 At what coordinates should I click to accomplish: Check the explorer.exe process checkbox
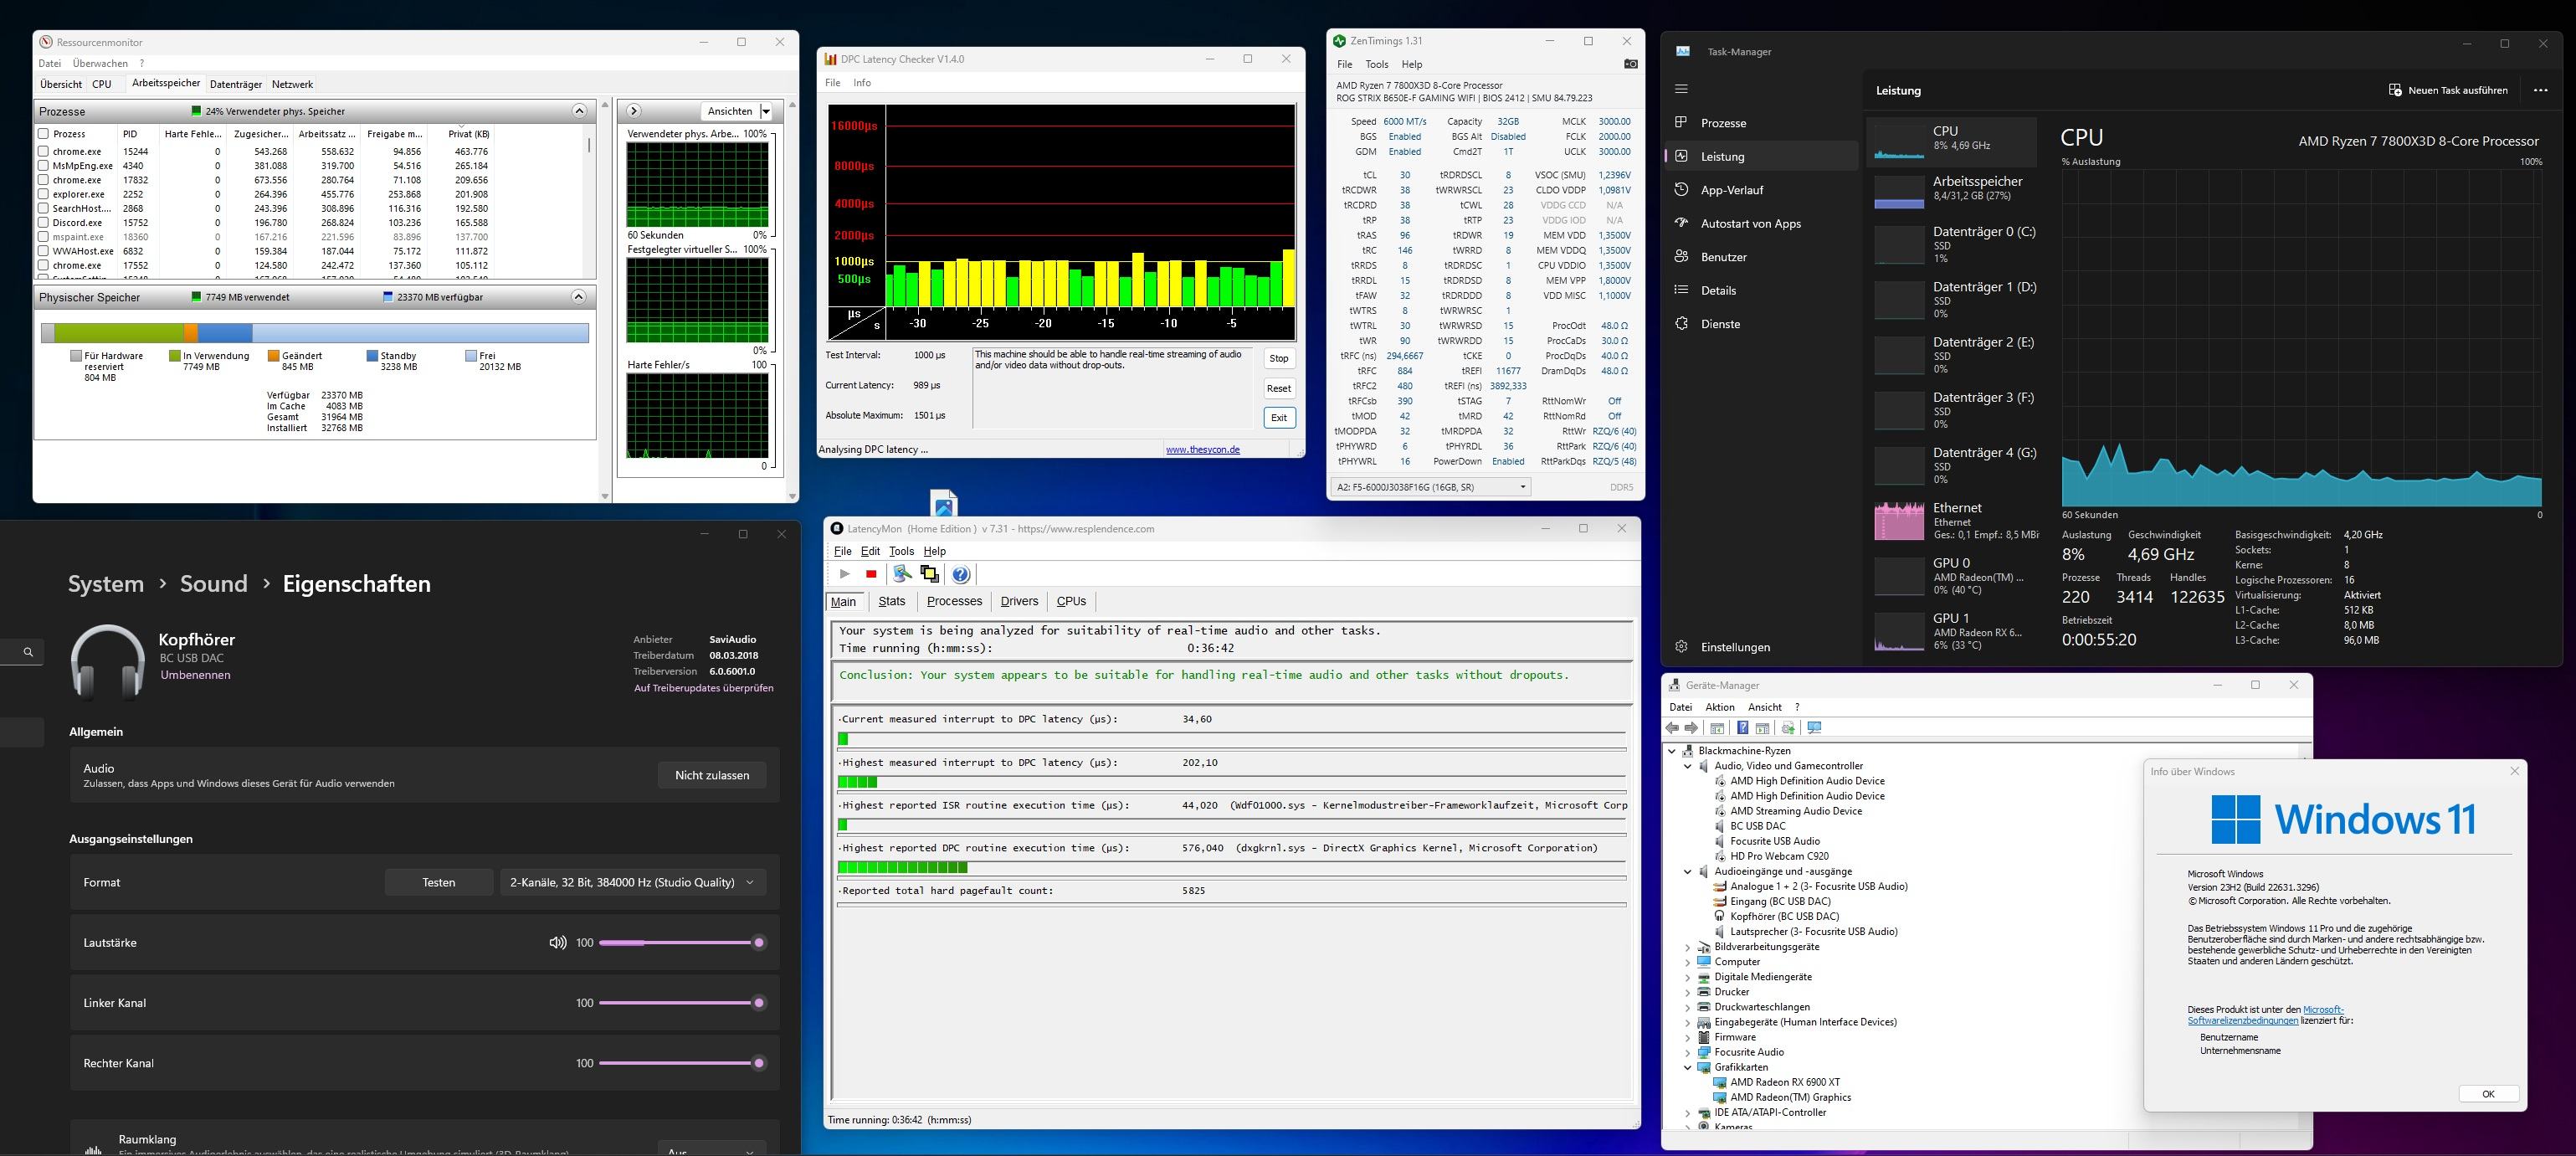pyautogui.click(x=44, y=194)
